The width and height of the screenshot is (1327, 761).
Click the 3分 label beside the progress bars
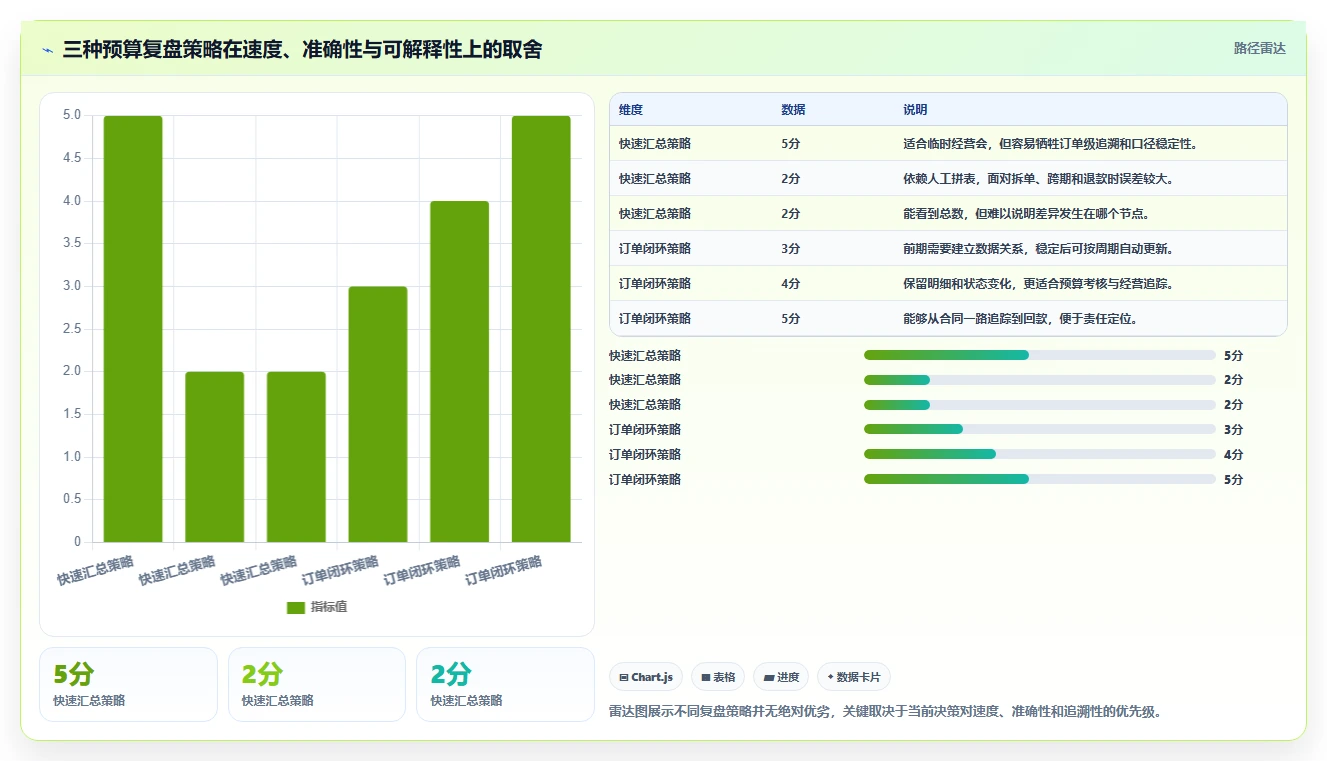pyautogui.click(x=1233, y=430)
